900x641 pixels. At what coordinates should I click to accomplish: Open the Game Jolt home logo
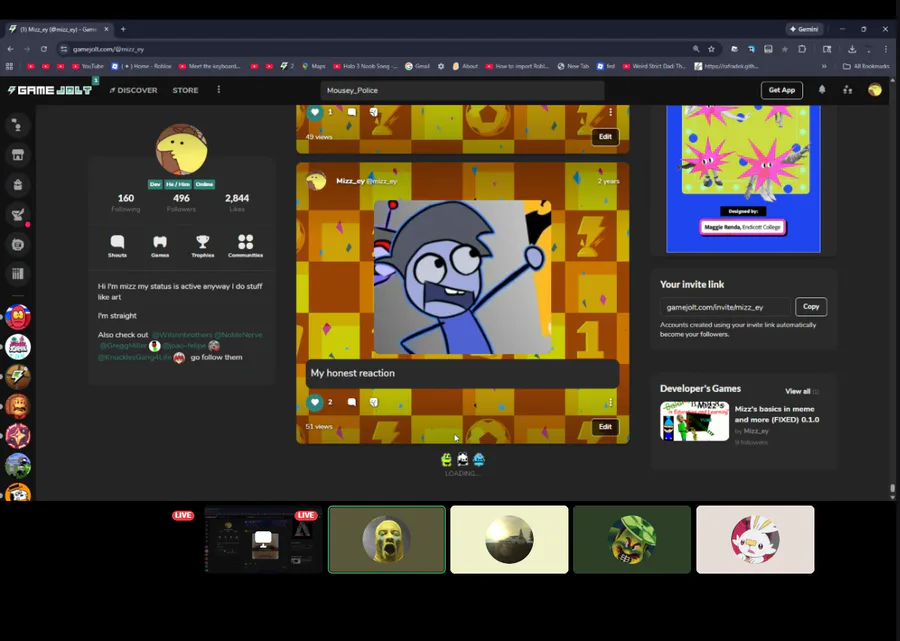coord(50,90)
